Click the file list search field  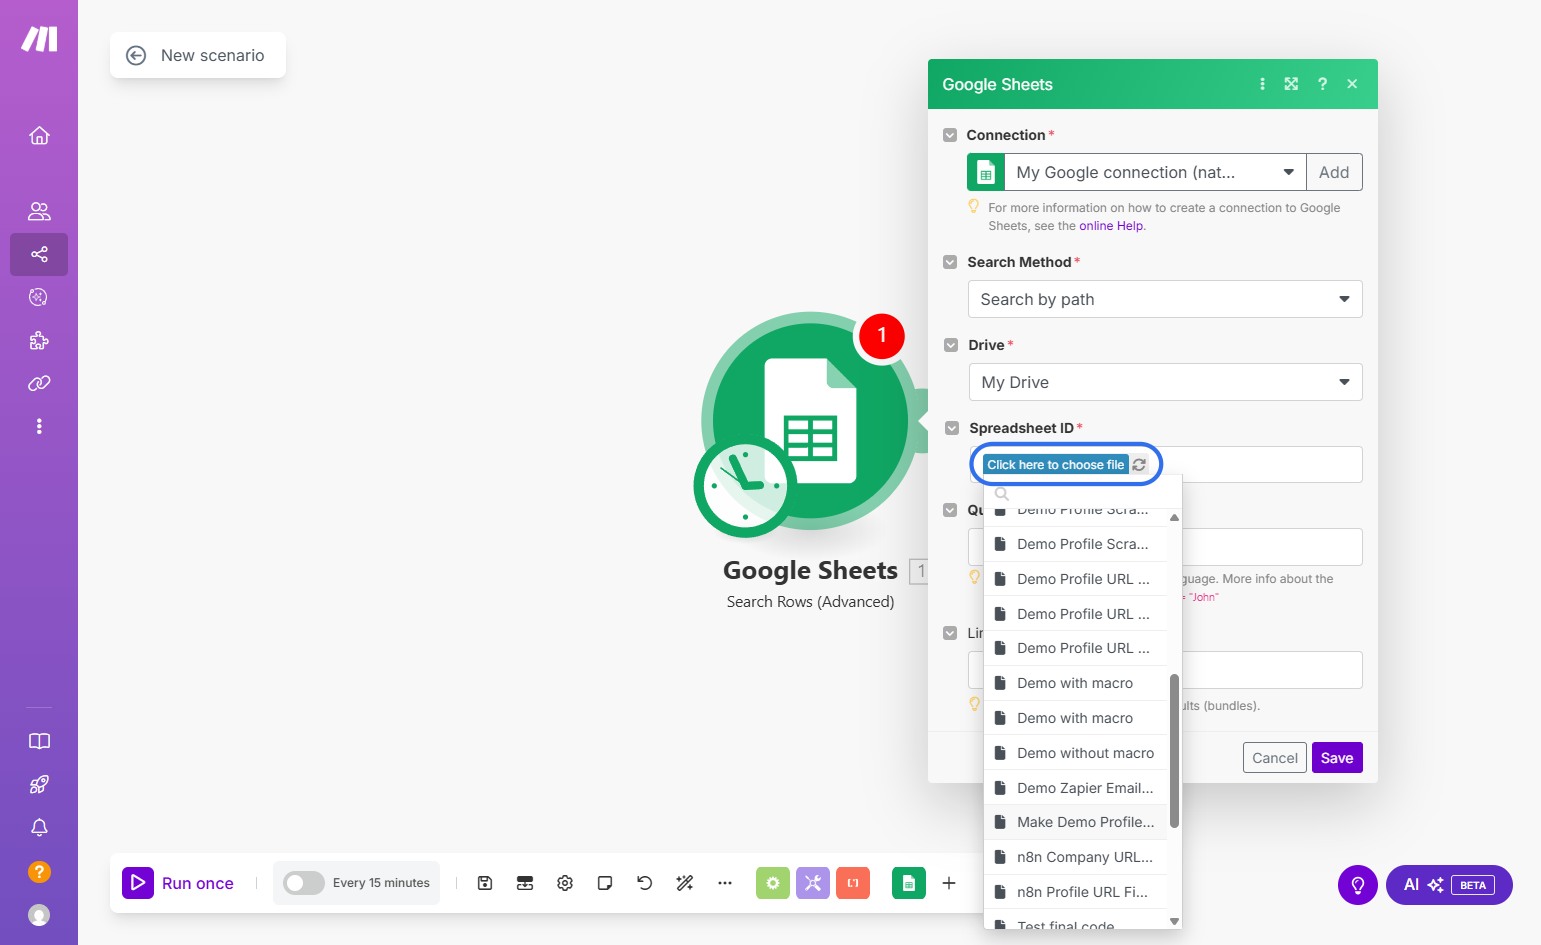point(1083,494)
